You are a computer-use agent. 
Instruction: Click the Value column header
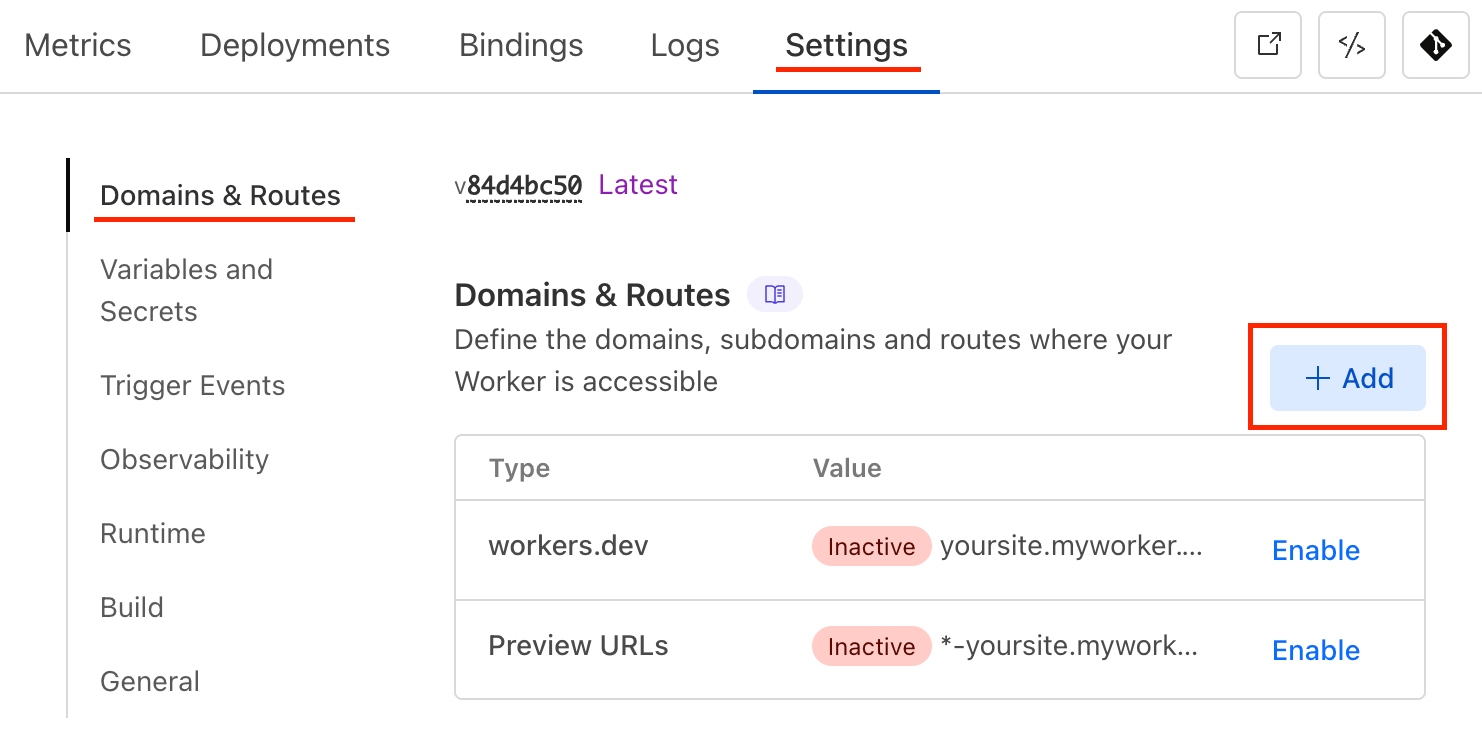(x=847, y=468)
